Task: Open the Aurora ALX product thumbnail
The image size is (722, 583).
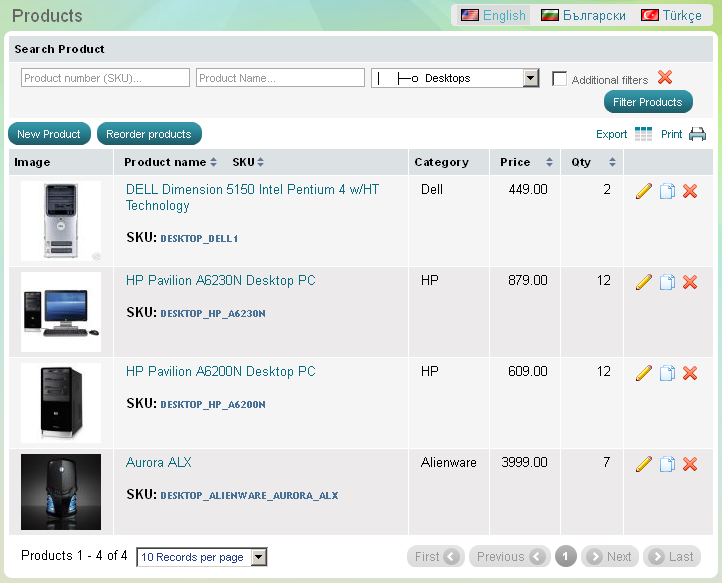Action: (61, 492)
